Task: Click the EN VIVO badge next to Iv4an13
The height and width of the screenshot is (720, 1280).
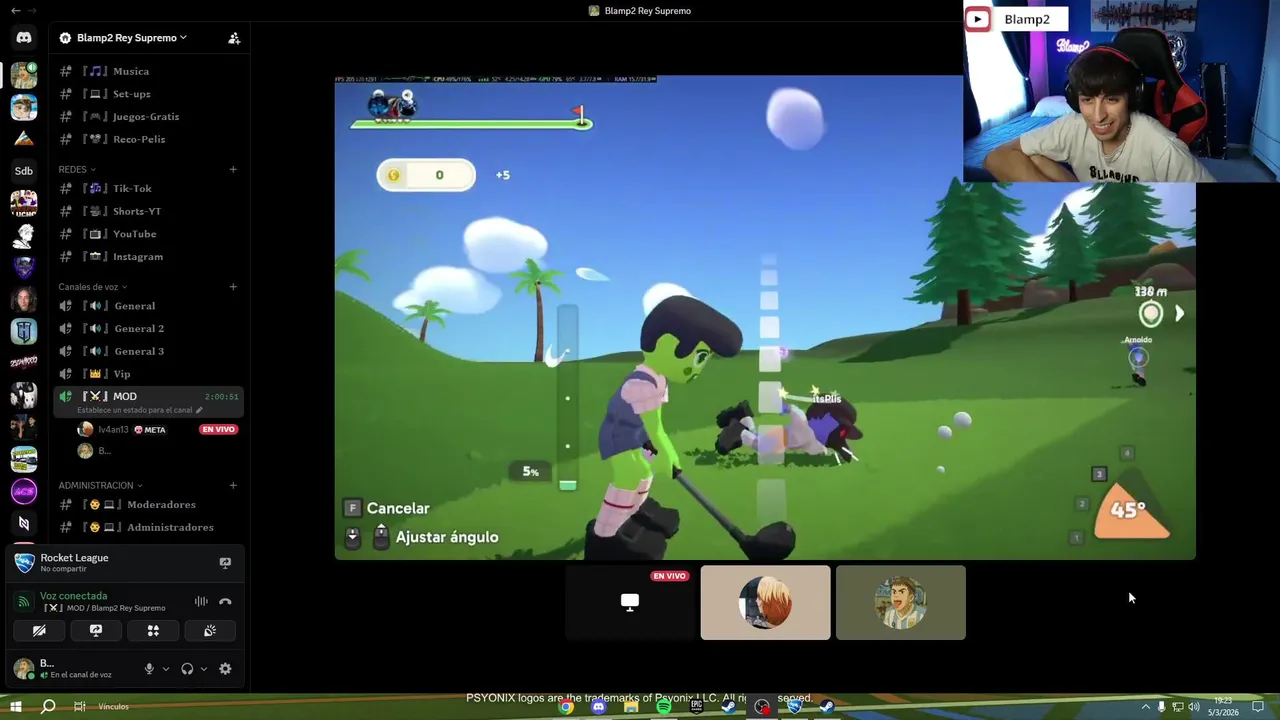Action: (x=218, y=430)
